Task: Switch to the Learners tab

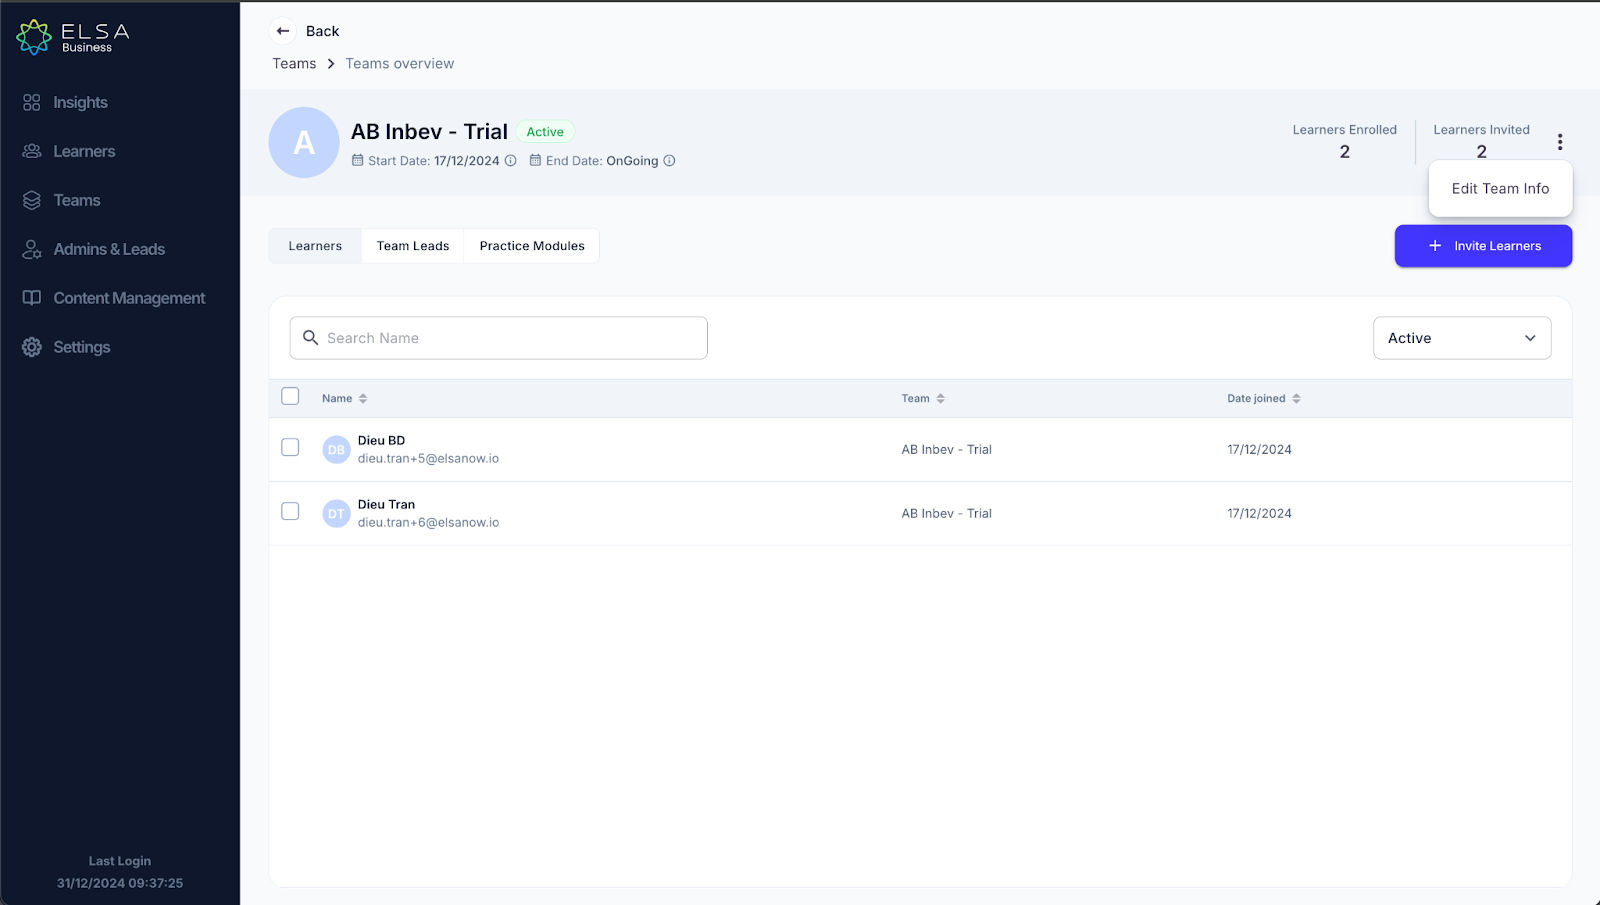Action: [315, 246]
